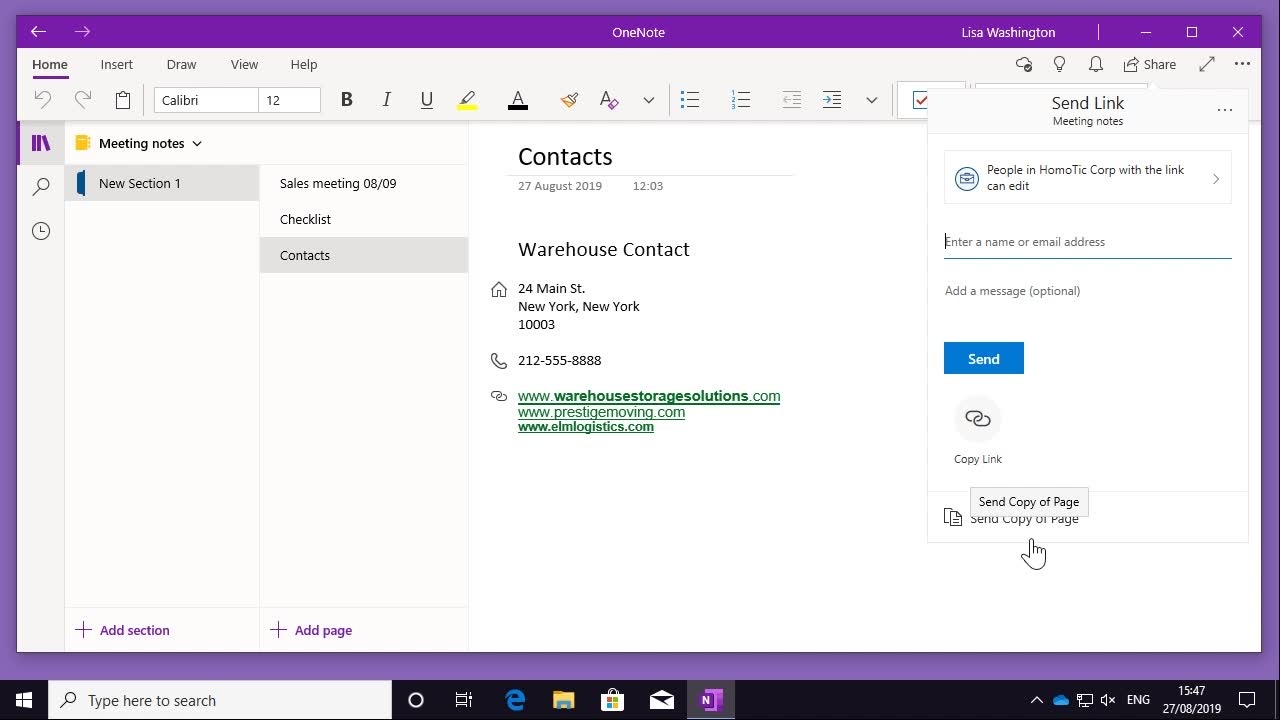This screenshot has height=720, width=1280.
Task: Click the format painter icon
Action: 569,100
